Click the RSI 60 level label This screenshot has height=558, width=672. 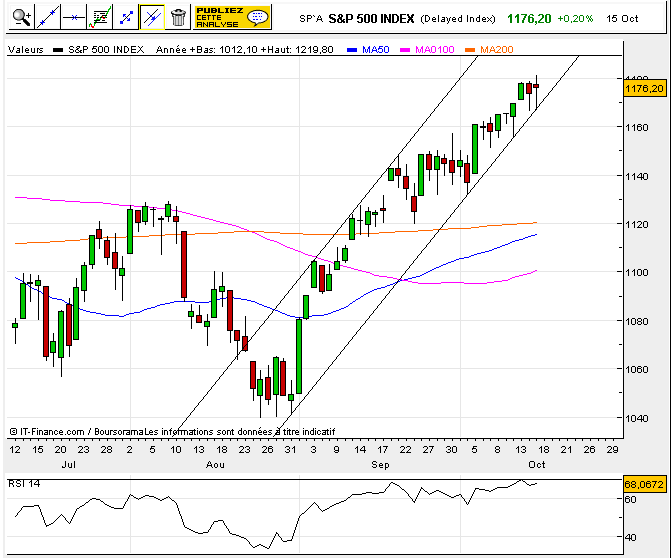tap(630, 499)
